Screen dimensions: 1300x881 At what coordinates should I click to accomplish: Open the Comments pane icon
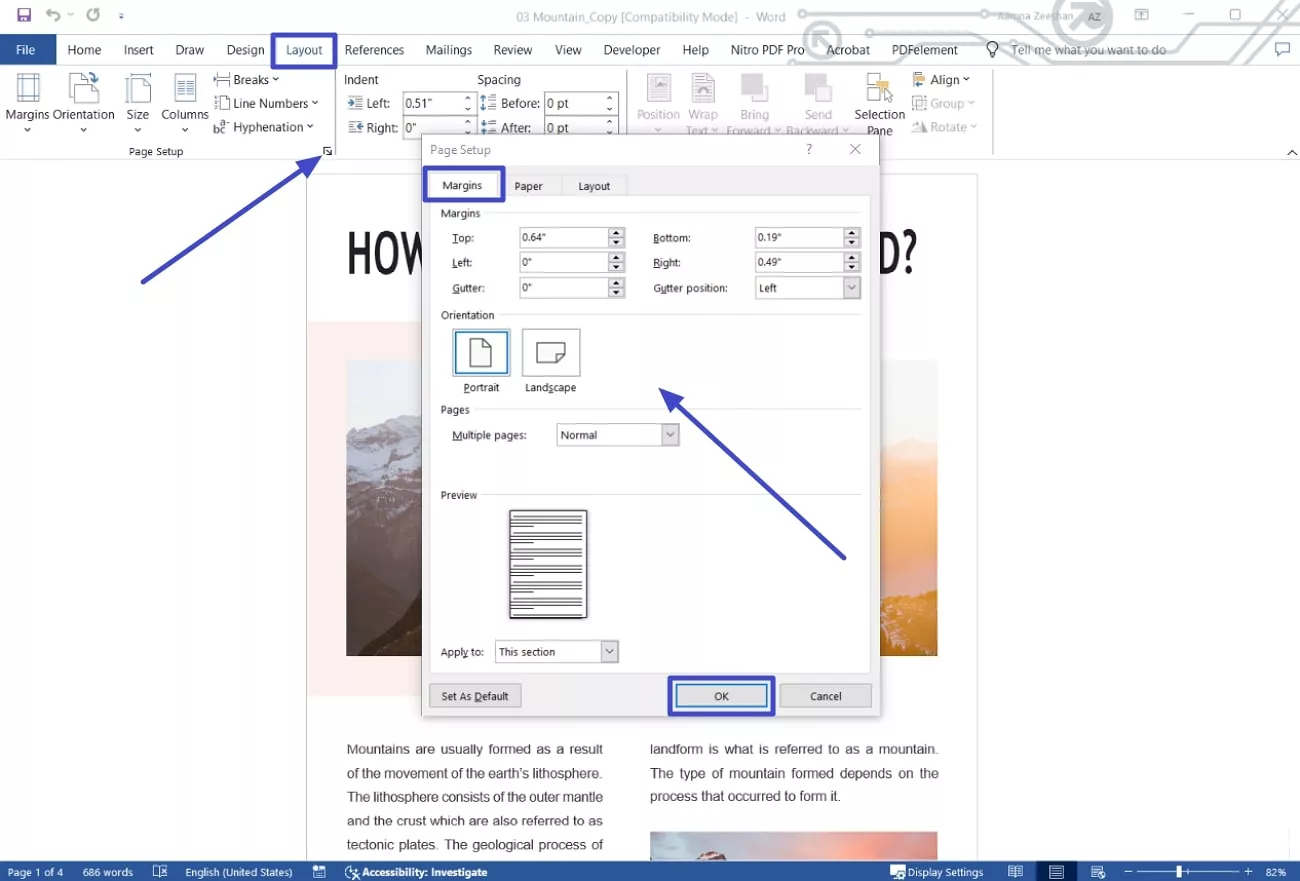pyautogui.click(x=1283, y=50)
